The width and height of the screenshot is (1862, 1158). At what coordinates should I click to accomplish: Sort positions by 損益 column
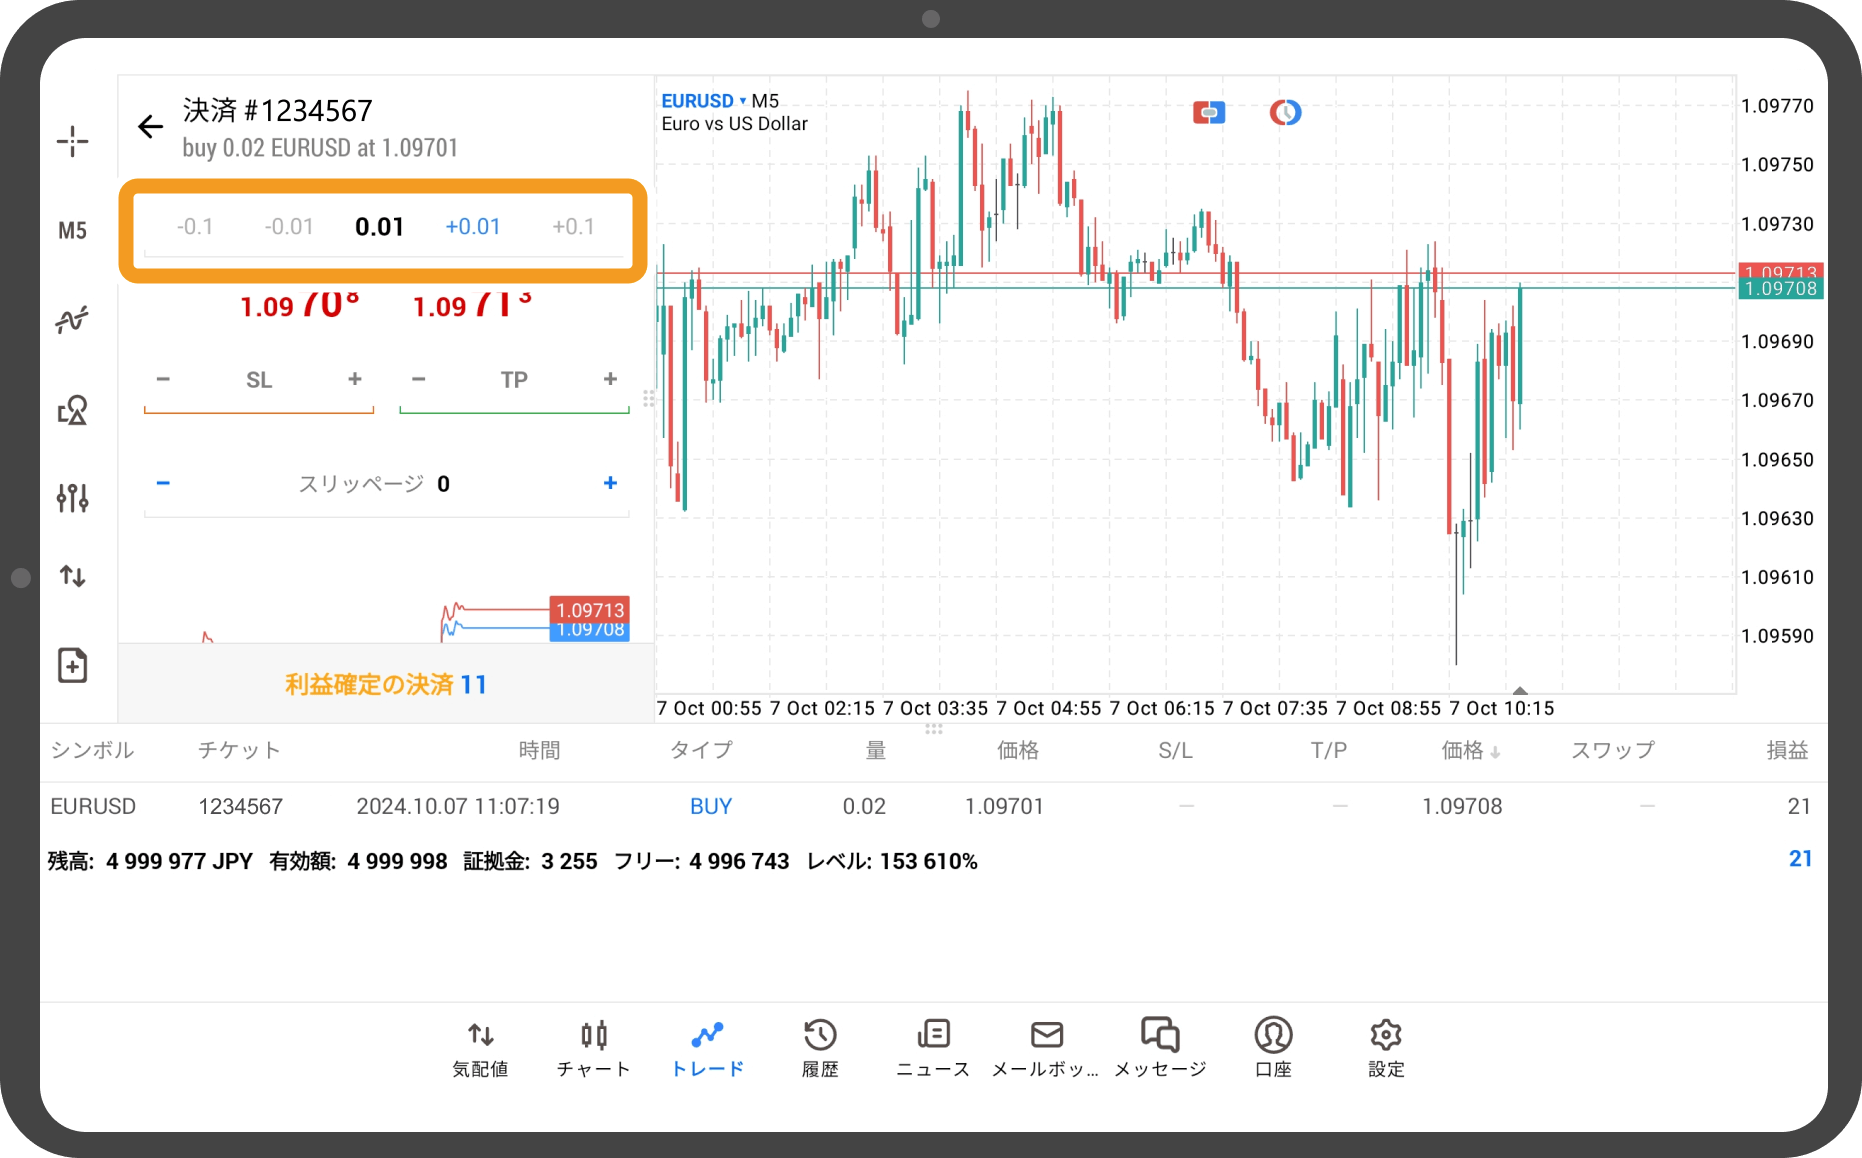pos(1787,750)
